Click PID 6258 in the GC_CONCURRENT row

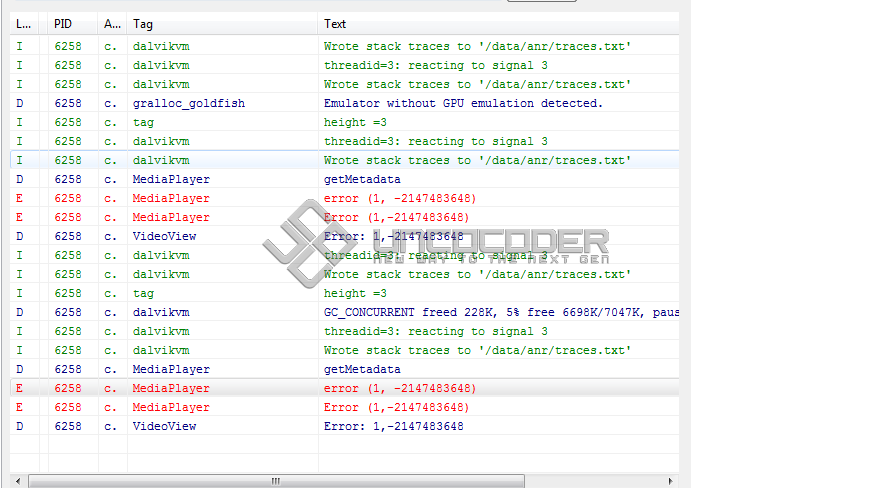click(x=68, y=312)
